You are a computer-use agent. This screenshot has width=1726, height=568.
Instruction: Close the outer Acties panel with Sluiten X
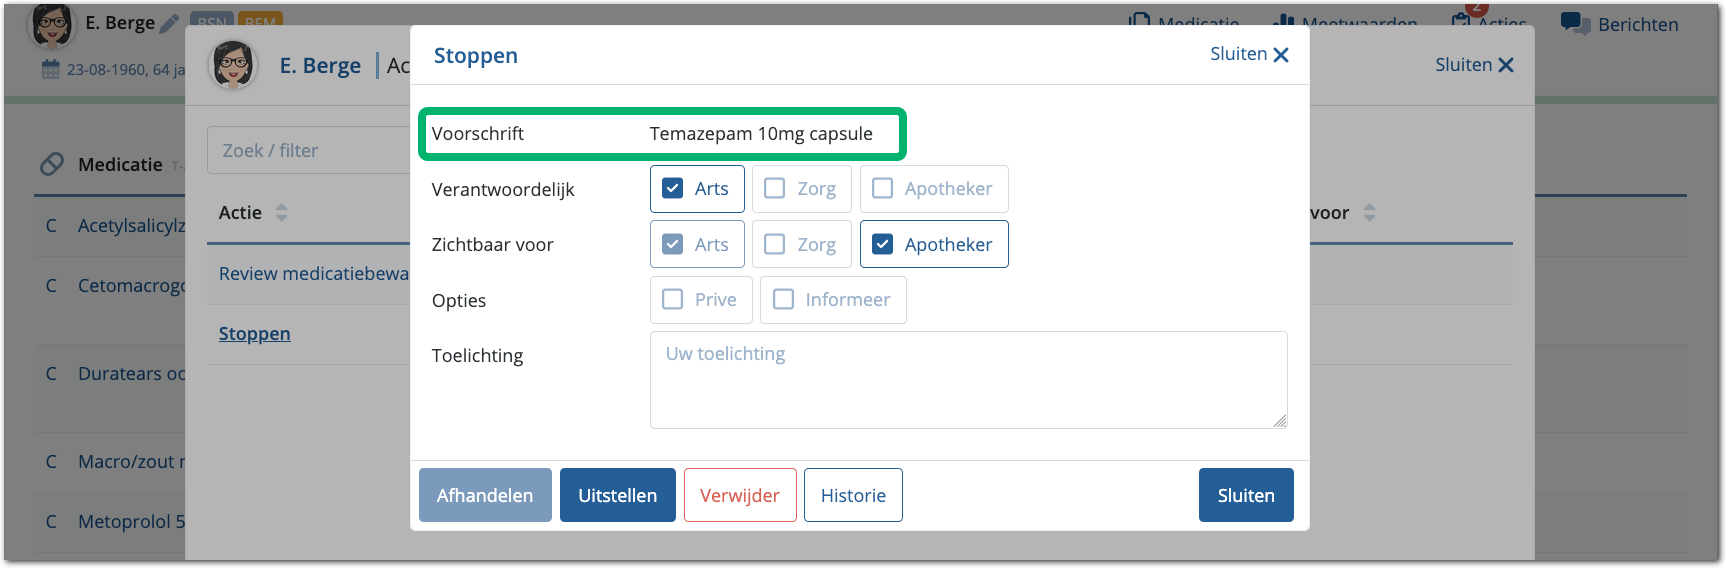(x=1505, y=65)
